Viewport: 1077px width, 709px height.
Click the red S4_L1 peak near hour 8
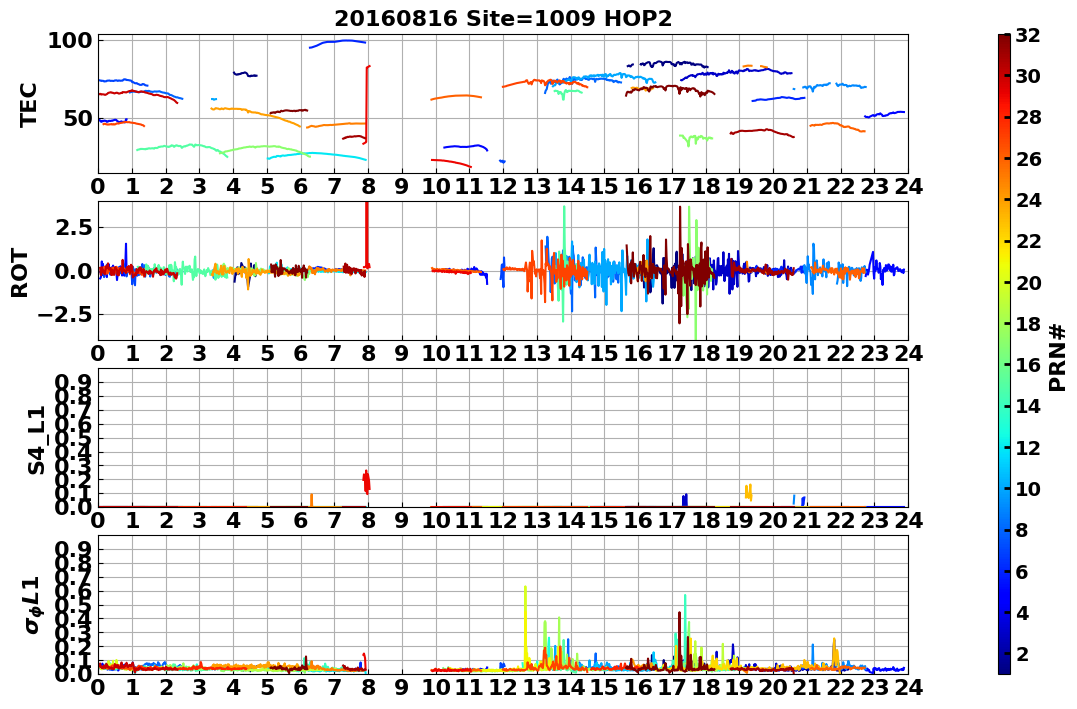pos(367,482)
